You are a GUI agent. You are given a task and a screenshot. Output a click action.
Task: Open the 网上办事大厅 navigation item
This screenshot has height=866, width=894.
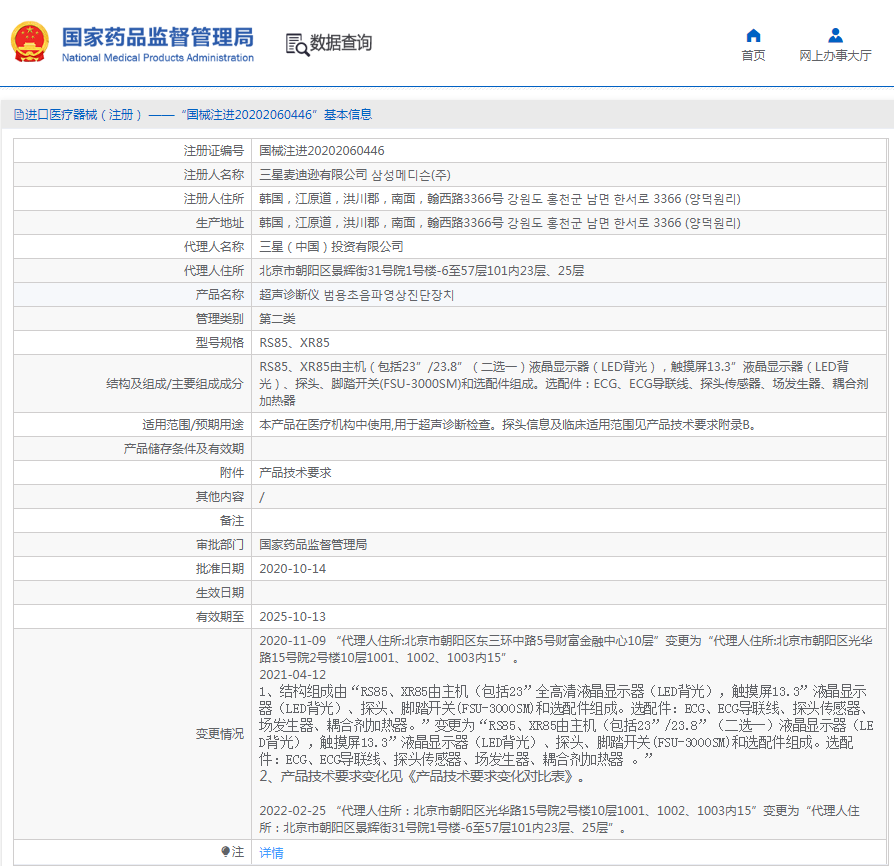click(x=835, y=57)
